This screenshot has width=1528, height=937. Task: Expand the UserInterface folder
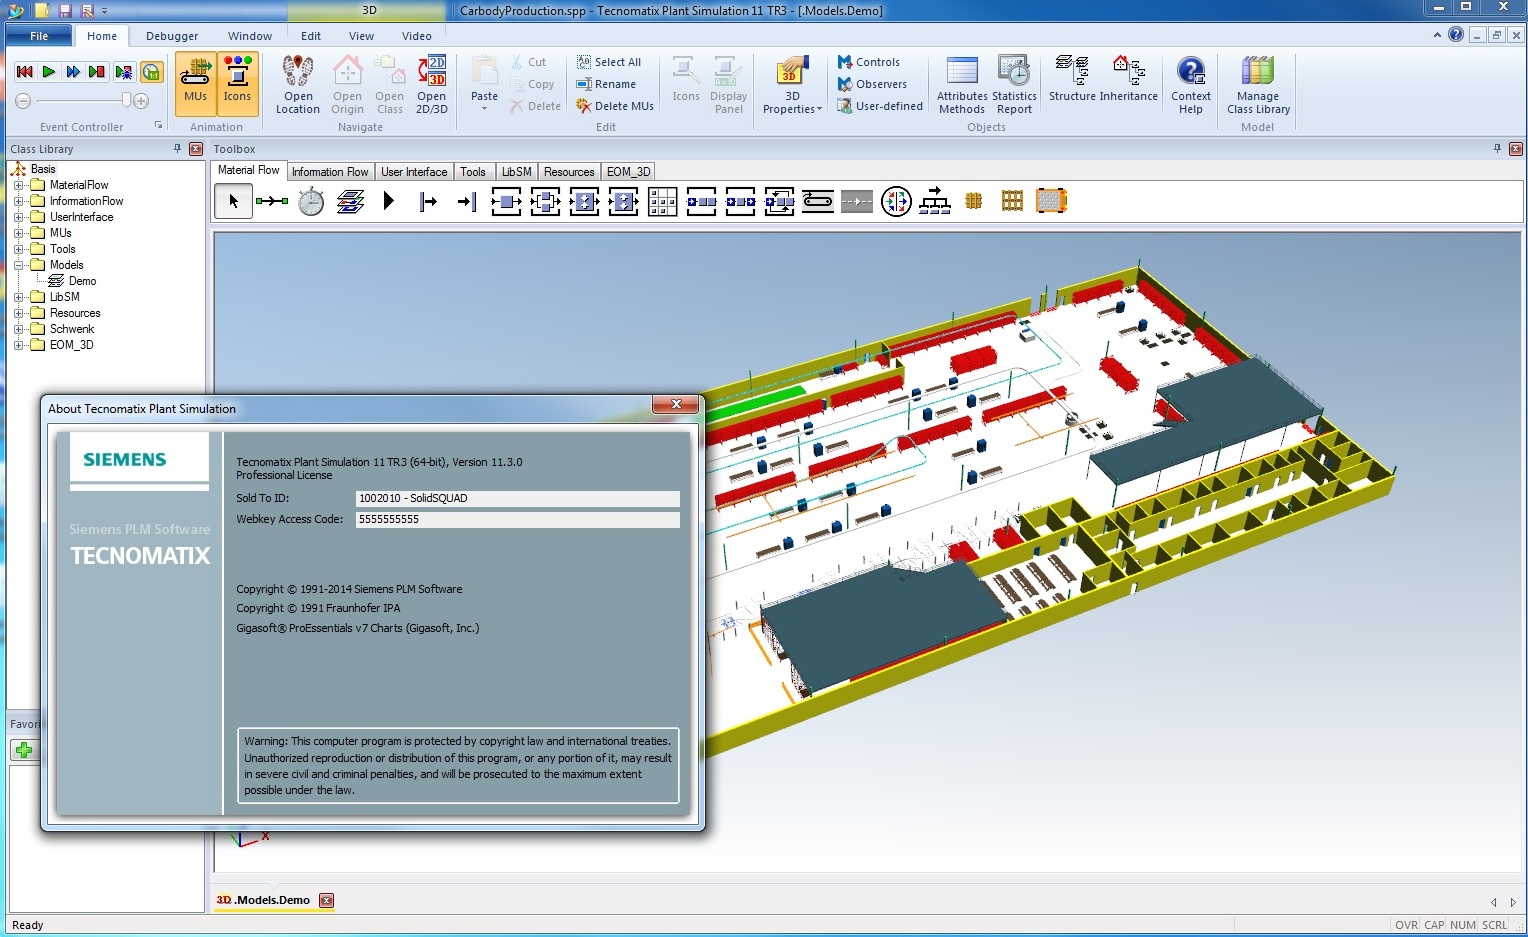pyautogui.click(x=18, y=217)
